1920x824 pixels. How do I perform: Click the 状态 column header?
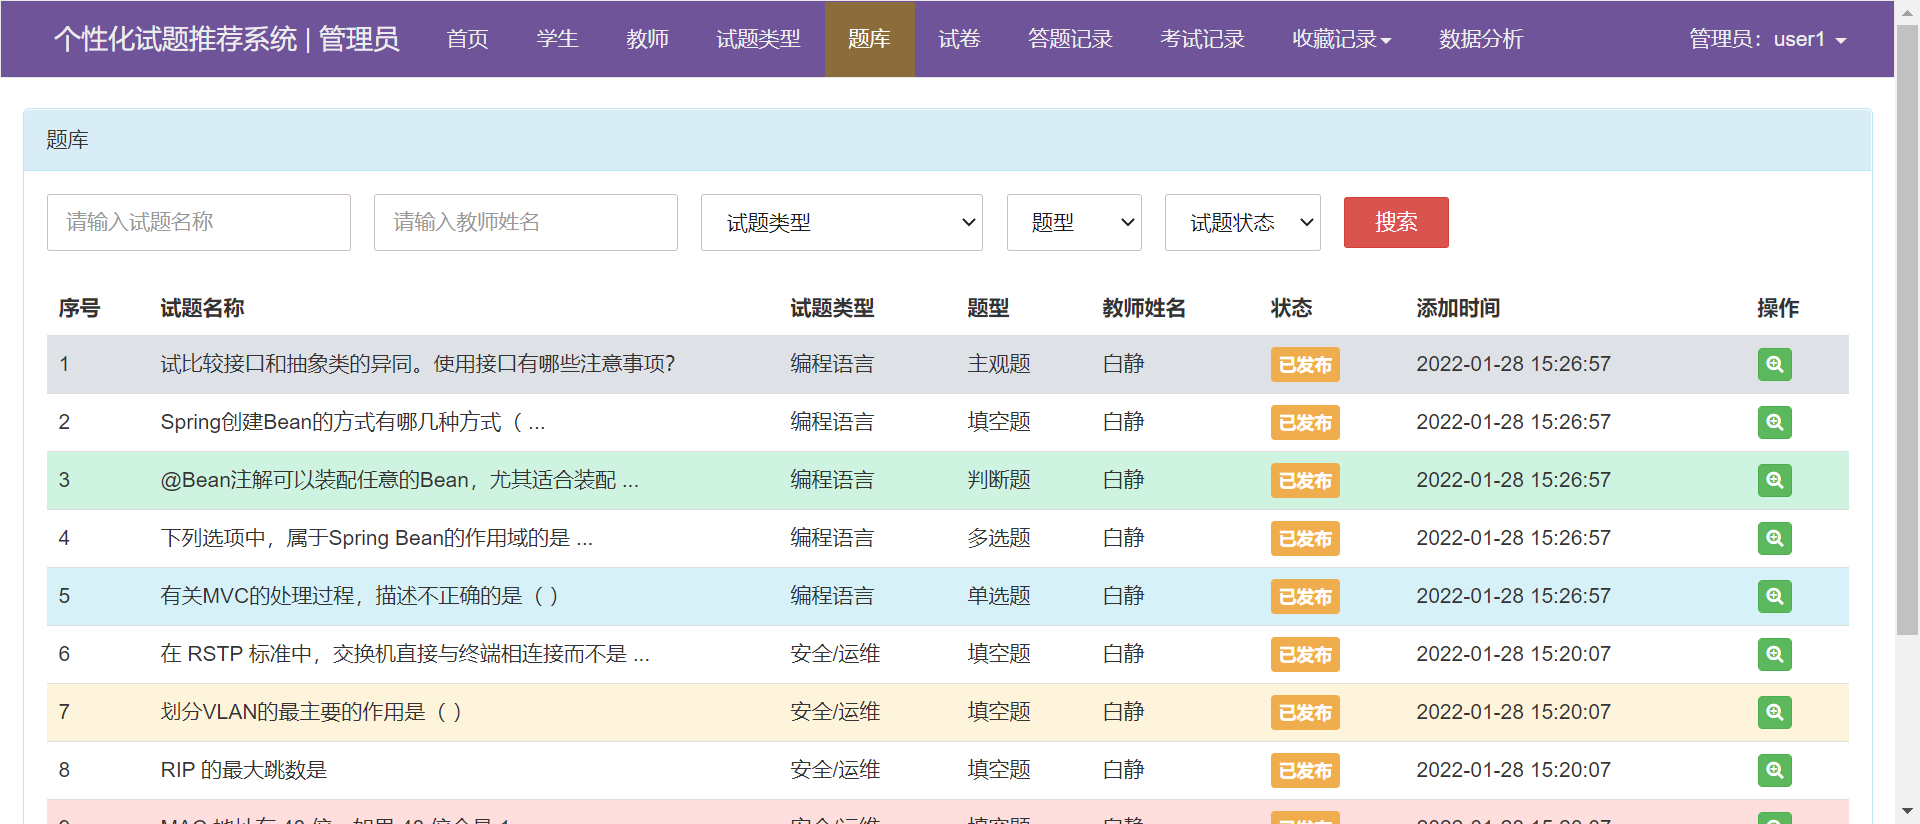(x=1291, y=308)
